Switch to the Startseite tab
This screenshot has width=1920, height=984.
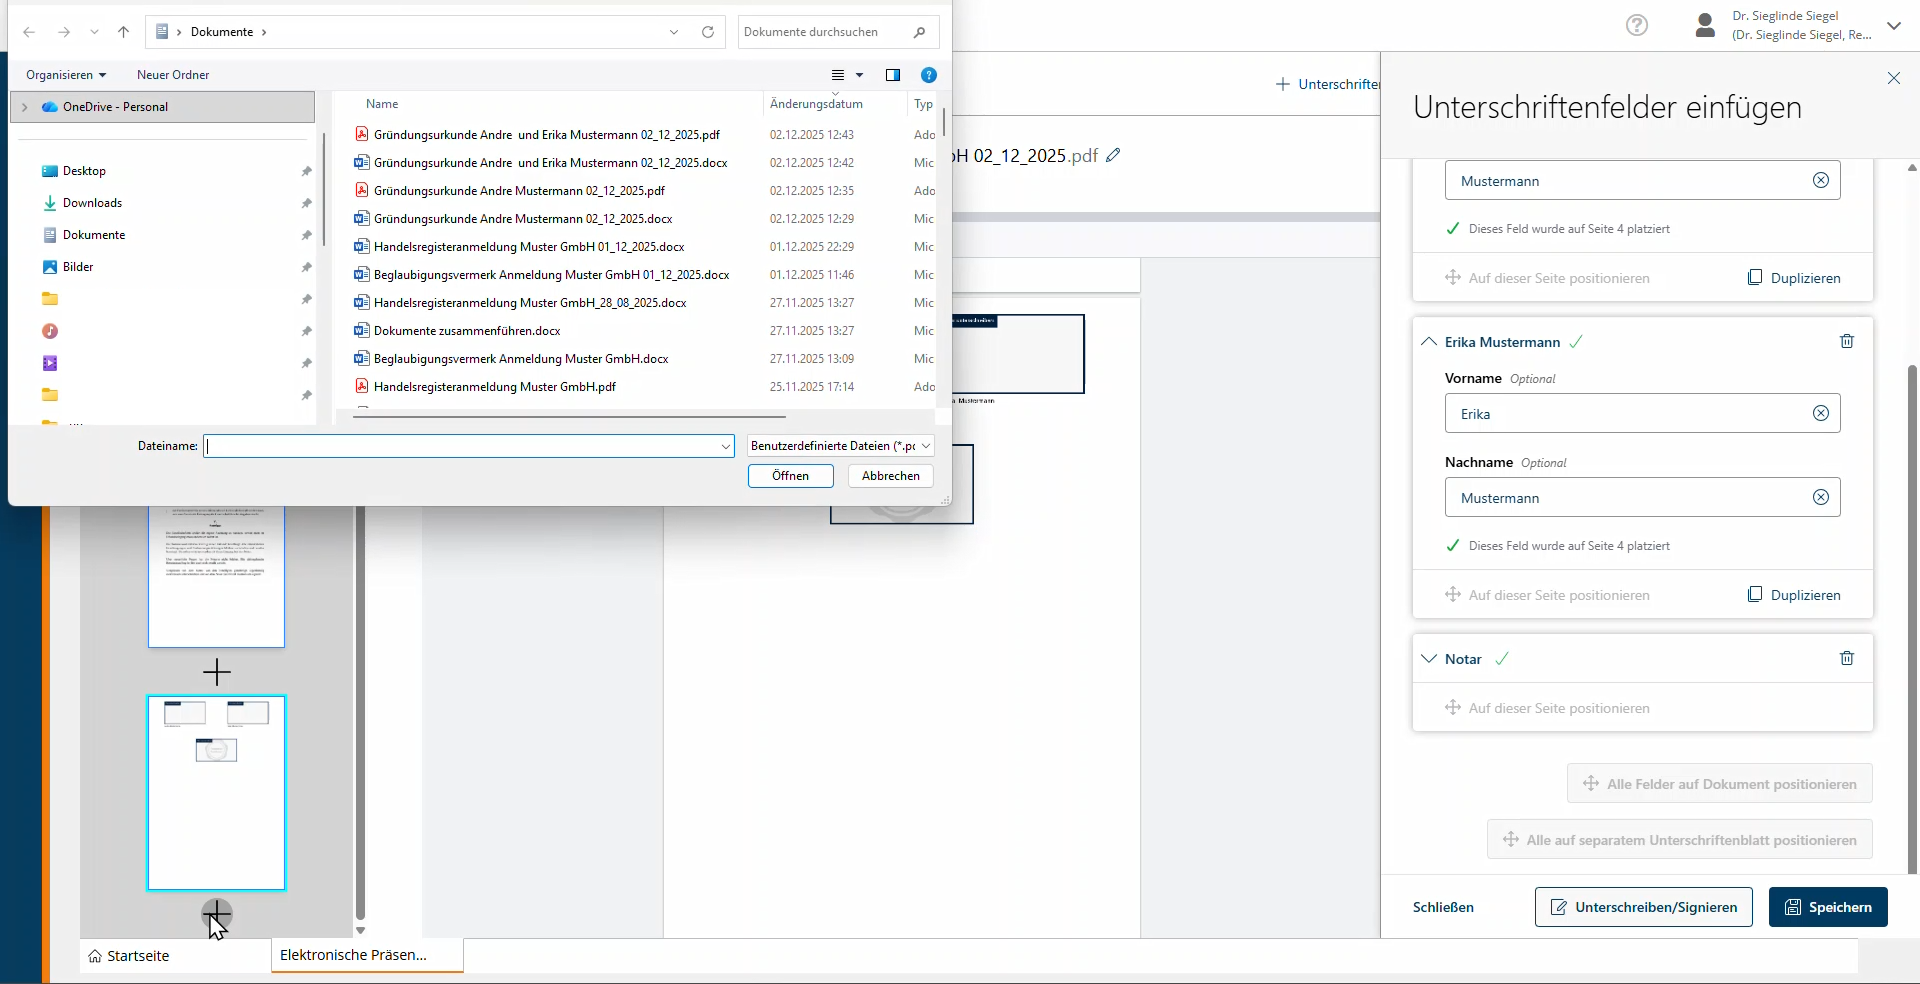[129, 956]
